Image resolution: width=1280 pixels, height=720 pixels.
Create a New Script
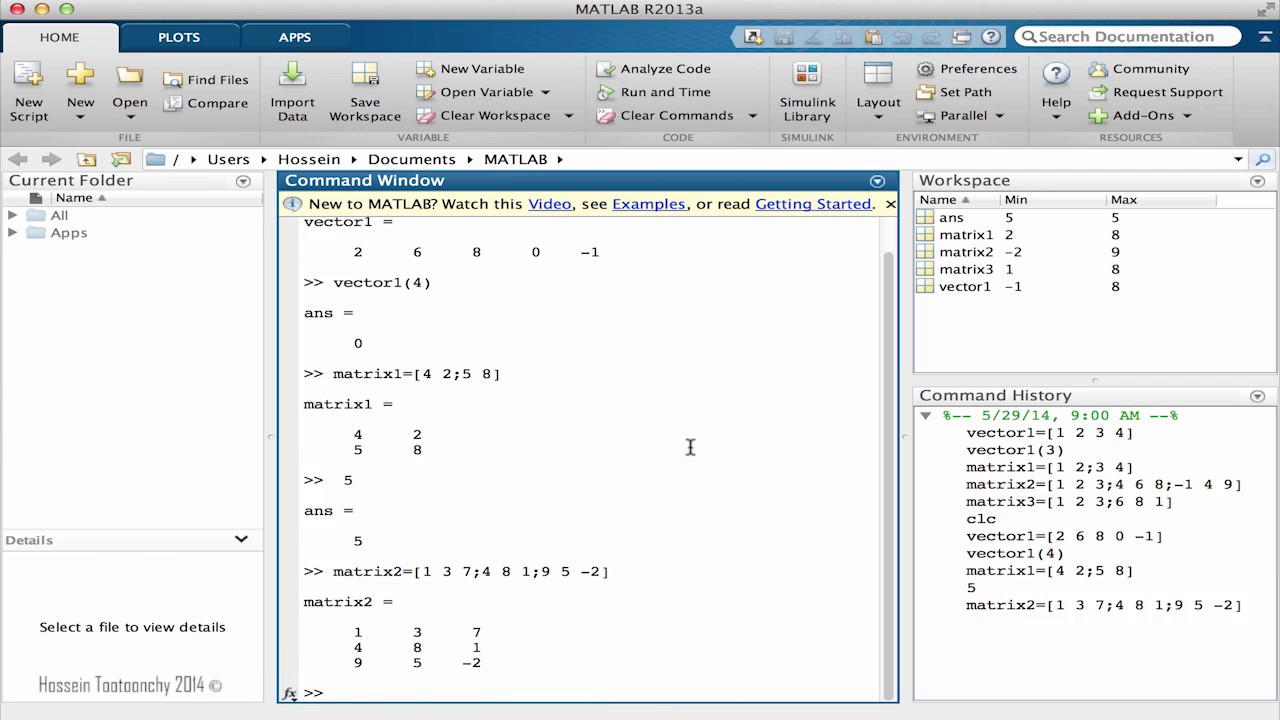[x=28, y=92]
